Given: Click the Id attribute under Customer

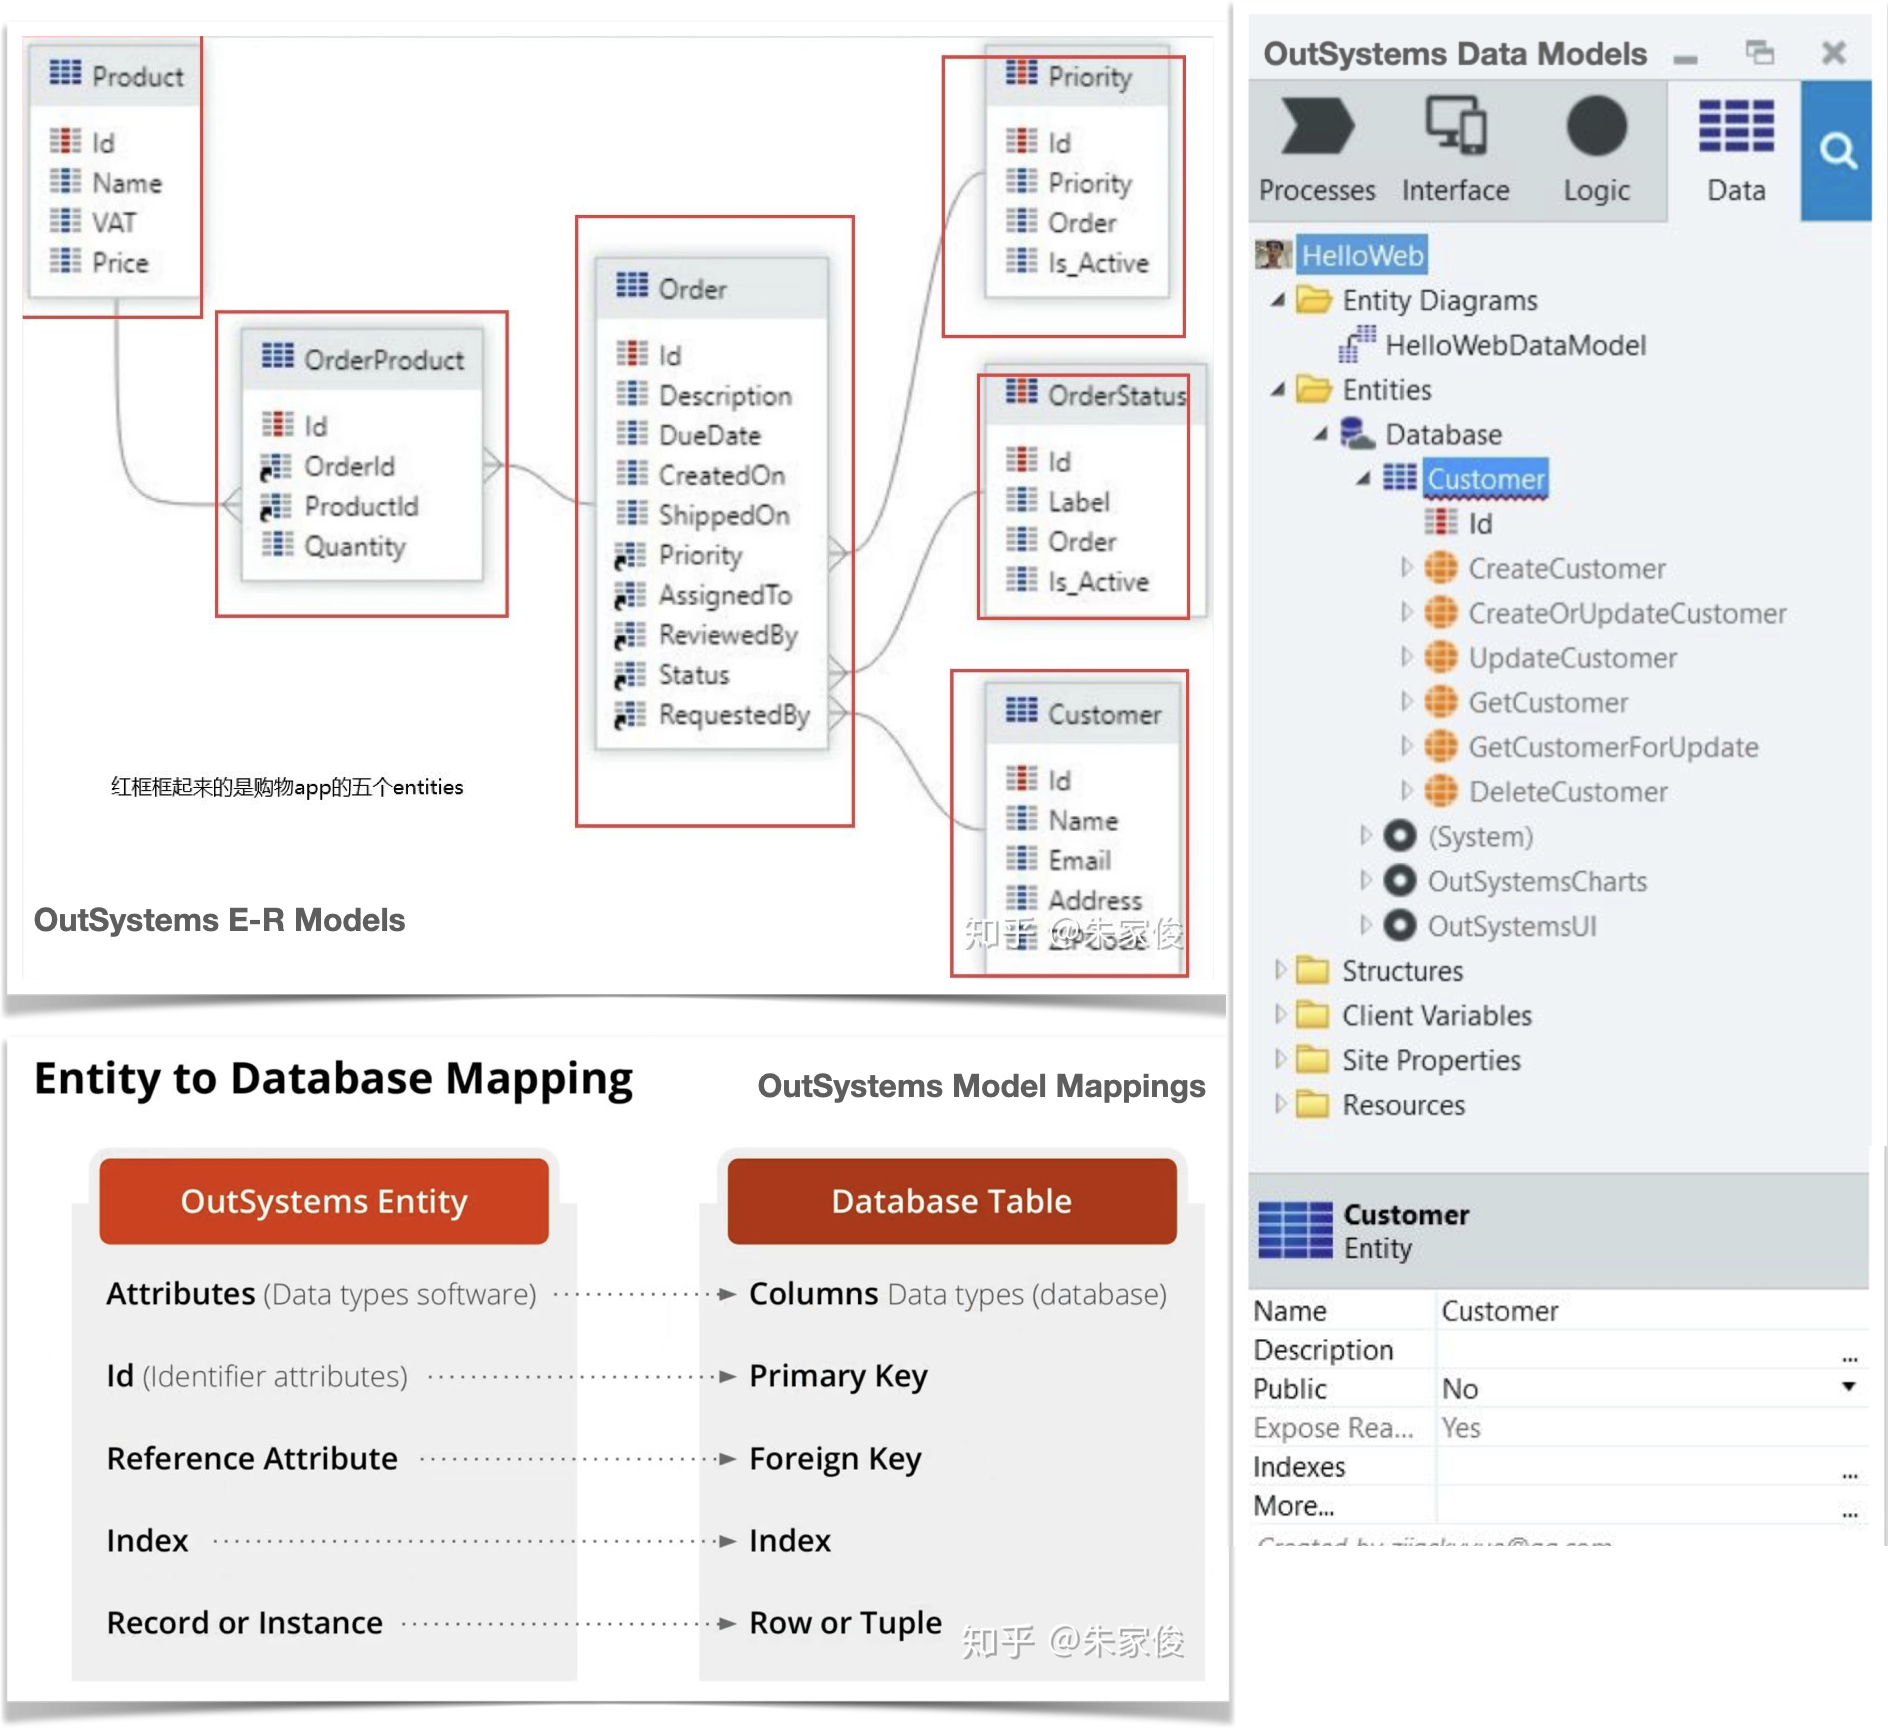Looking at the screenshot, I should pos(1479,524).
